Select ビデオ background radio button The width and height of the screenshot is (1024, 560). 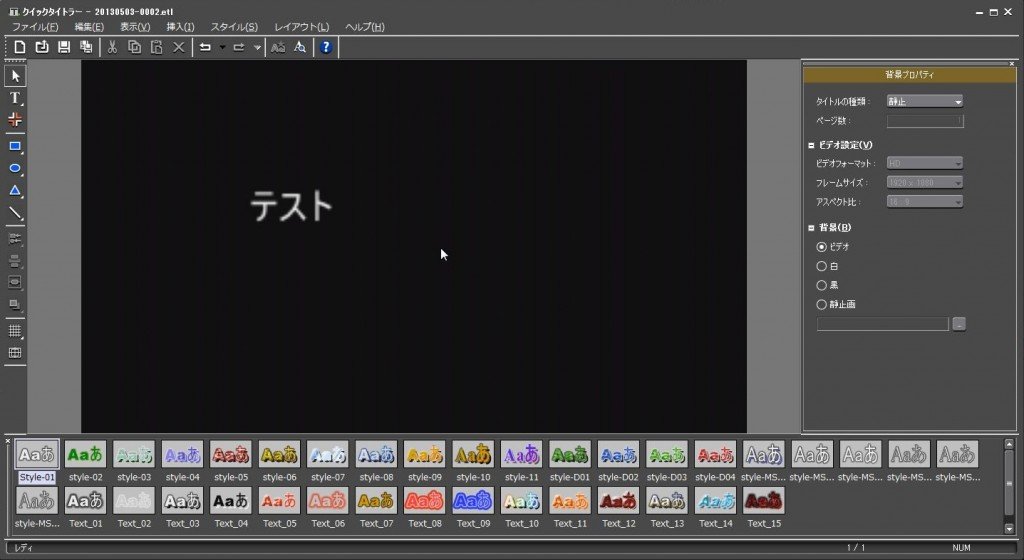point(822,247)
